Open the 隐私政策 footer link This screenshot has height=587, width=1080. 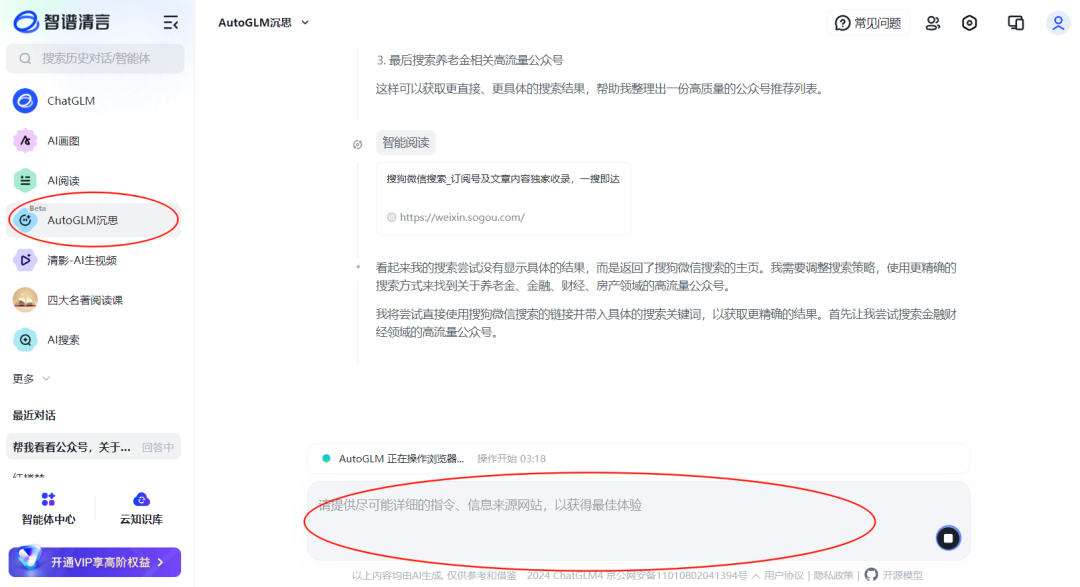pyautogui.click(x=833, y=575)
